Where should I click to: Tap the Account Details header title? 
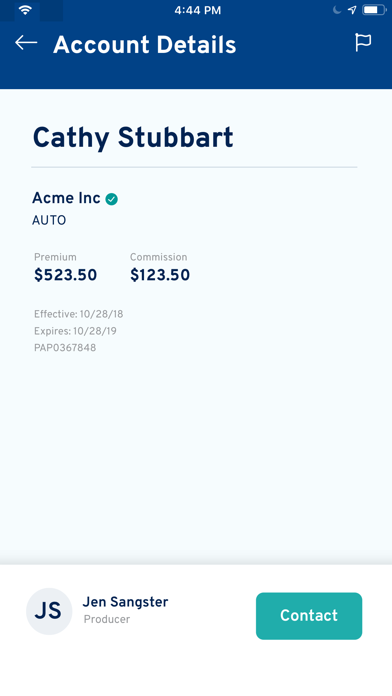[x=144, y=45]
